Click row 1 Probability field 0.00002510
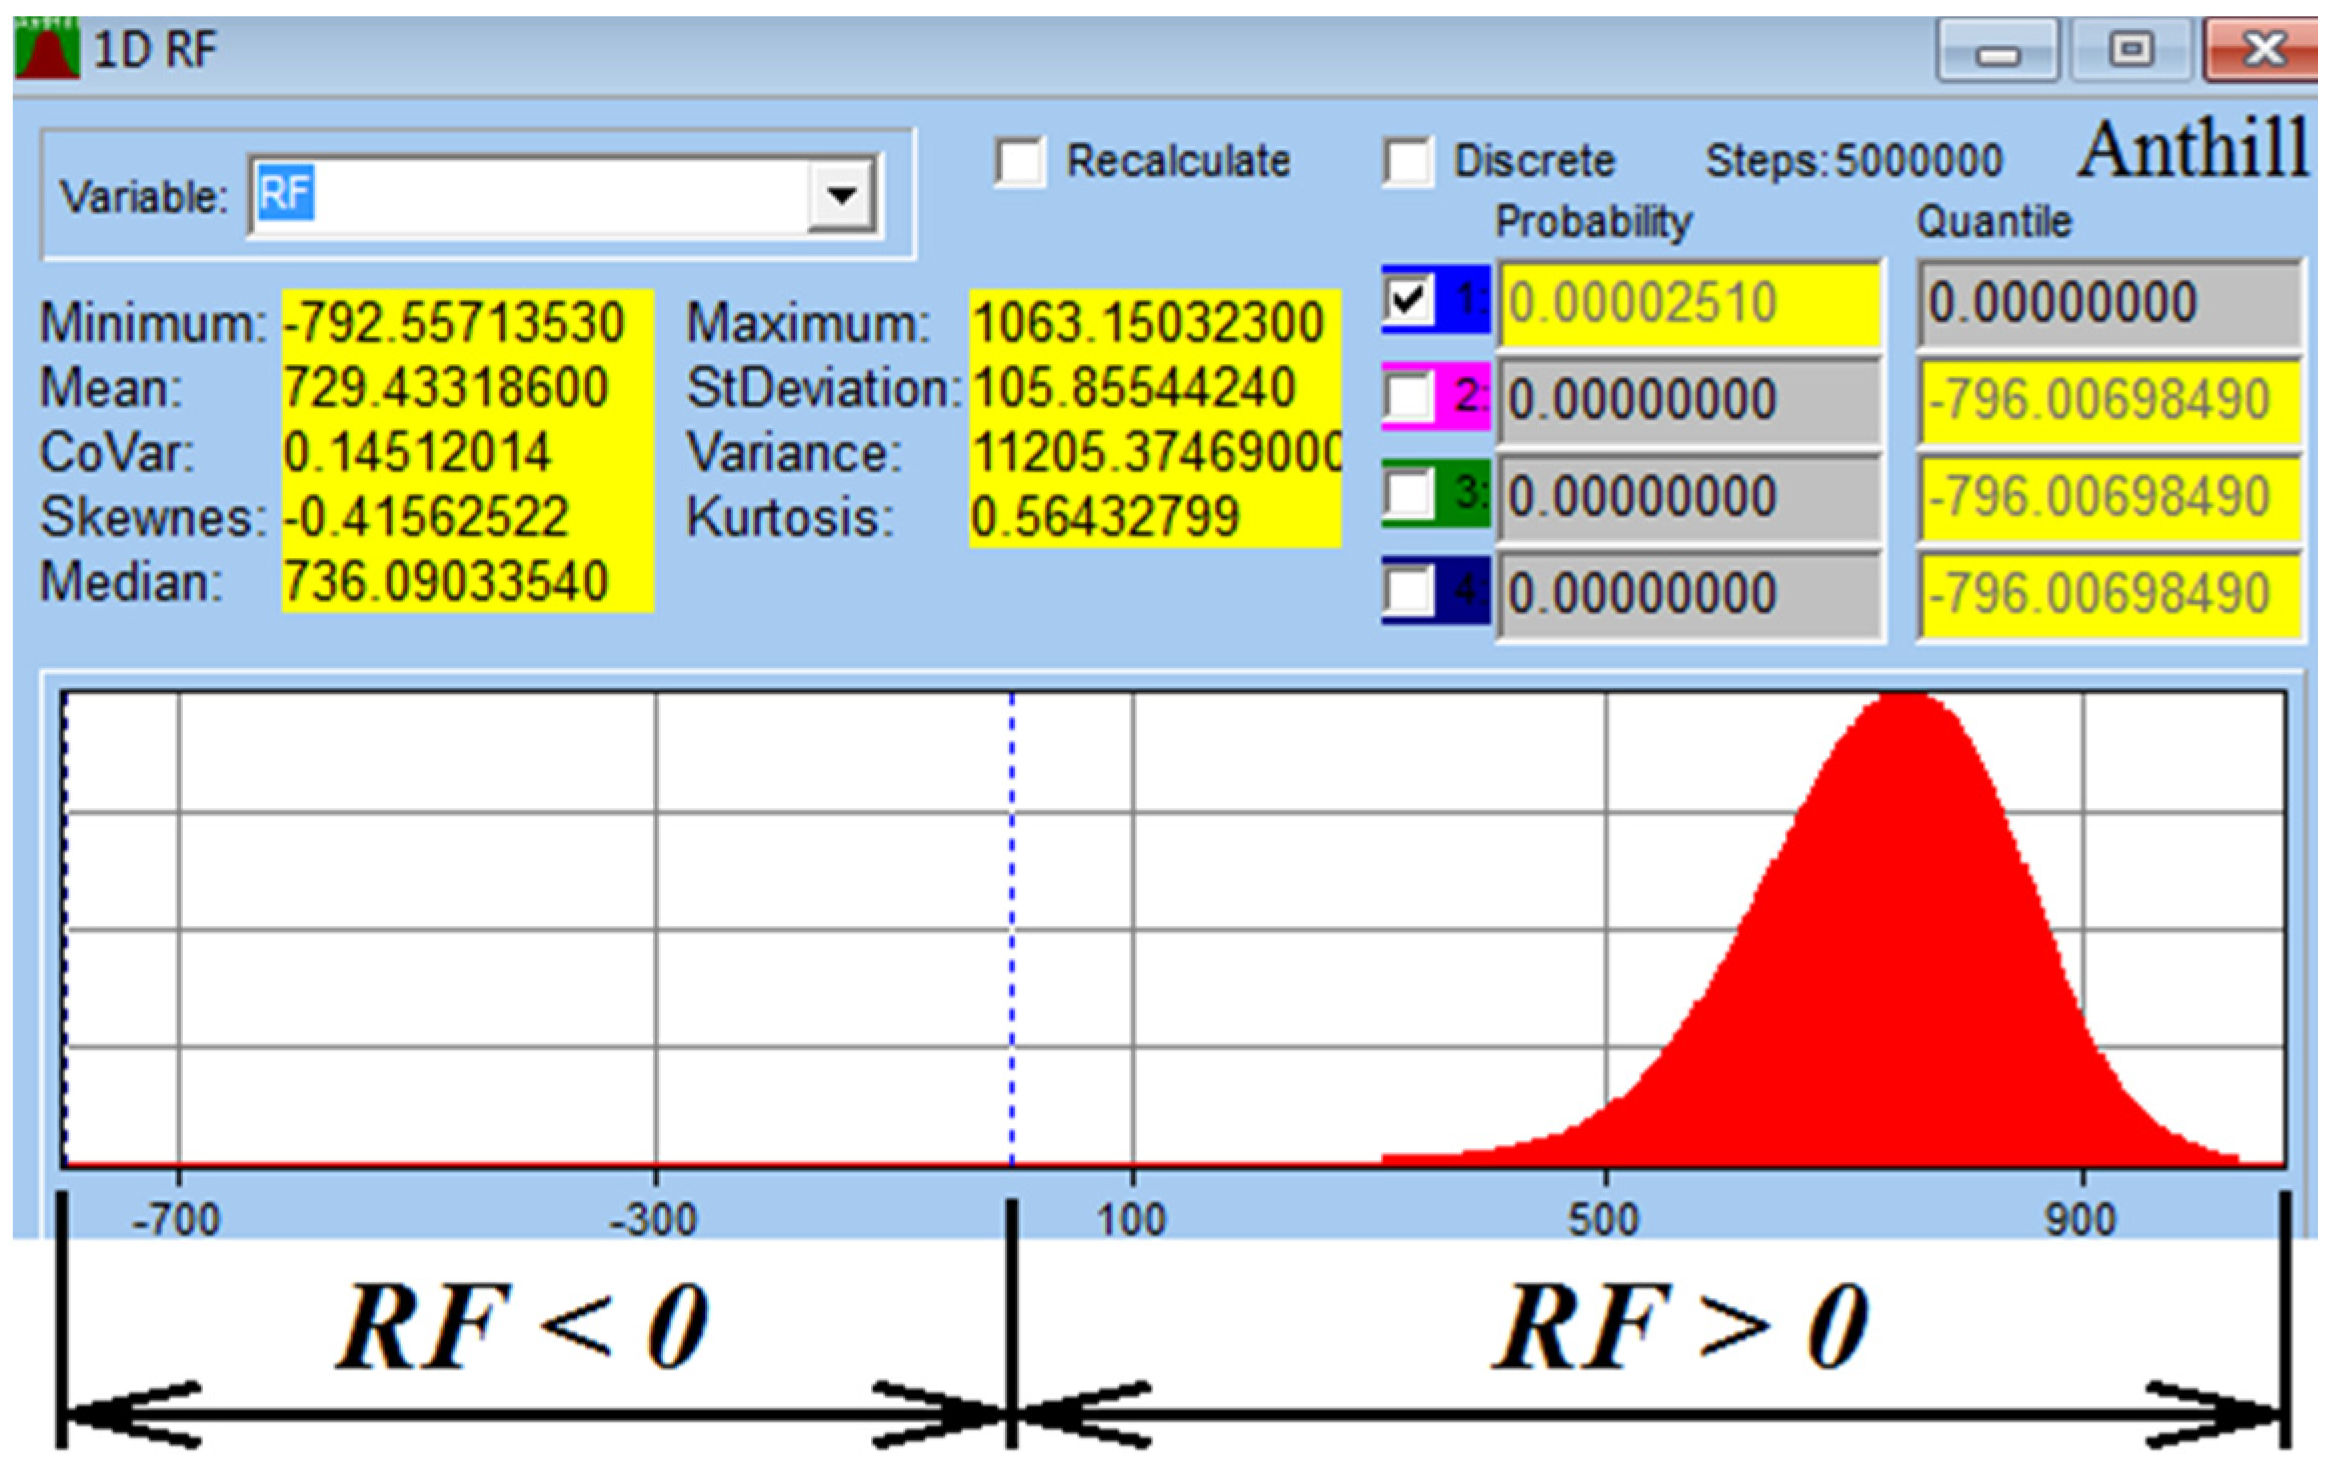The image size is (2335, 1476). pos(1688,303)
